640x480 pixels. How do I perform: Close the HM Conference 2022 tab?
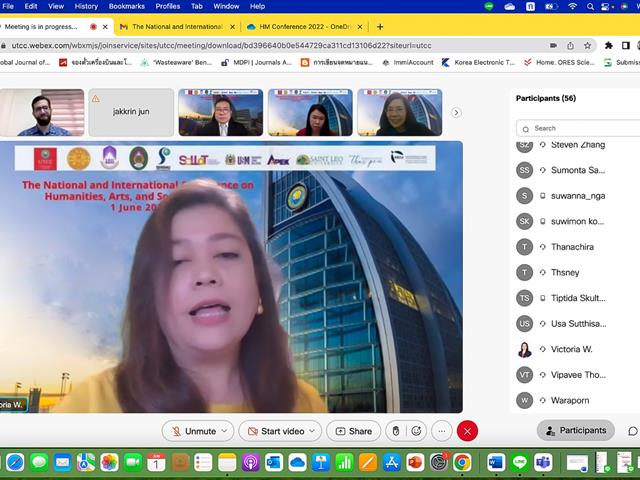360,27
